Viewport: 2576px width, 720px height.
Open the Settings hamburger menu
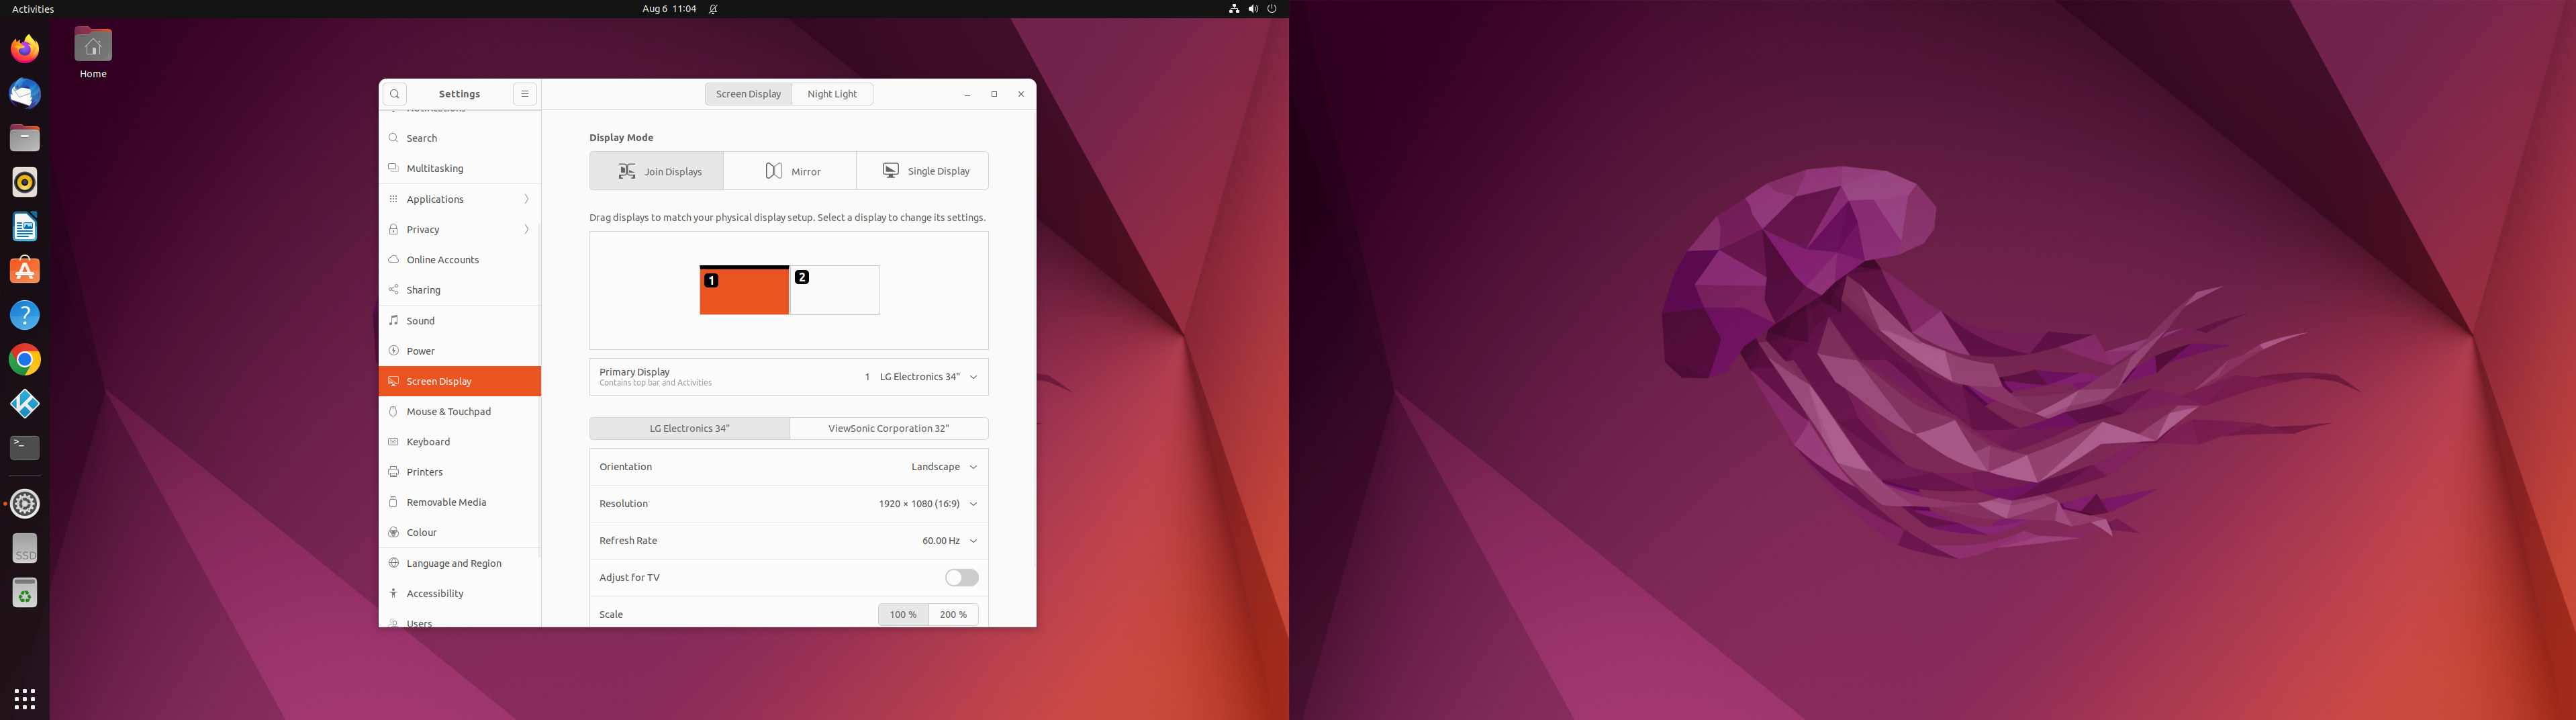(525, 94)
